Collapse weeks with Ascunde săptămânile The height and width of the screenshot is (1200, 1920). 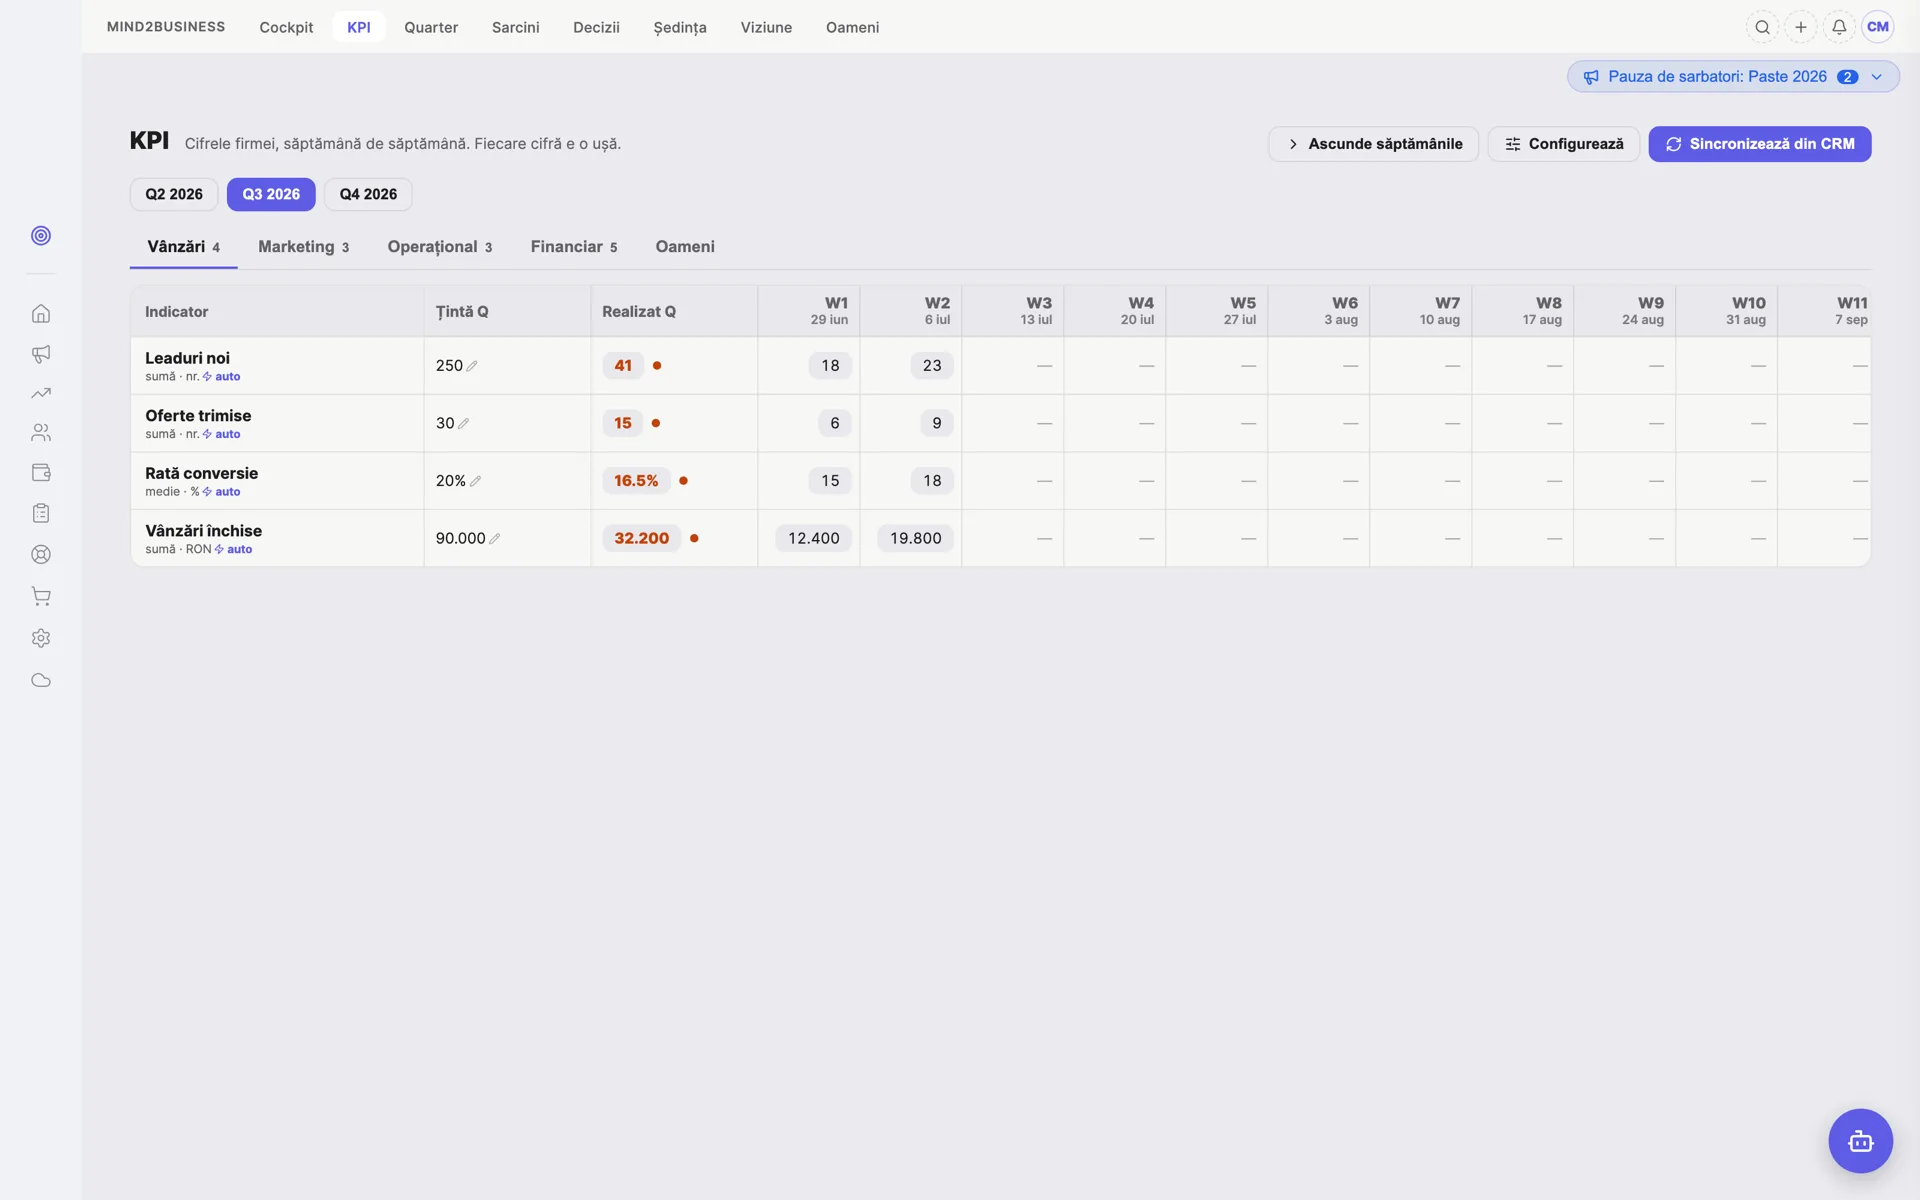1373,144
